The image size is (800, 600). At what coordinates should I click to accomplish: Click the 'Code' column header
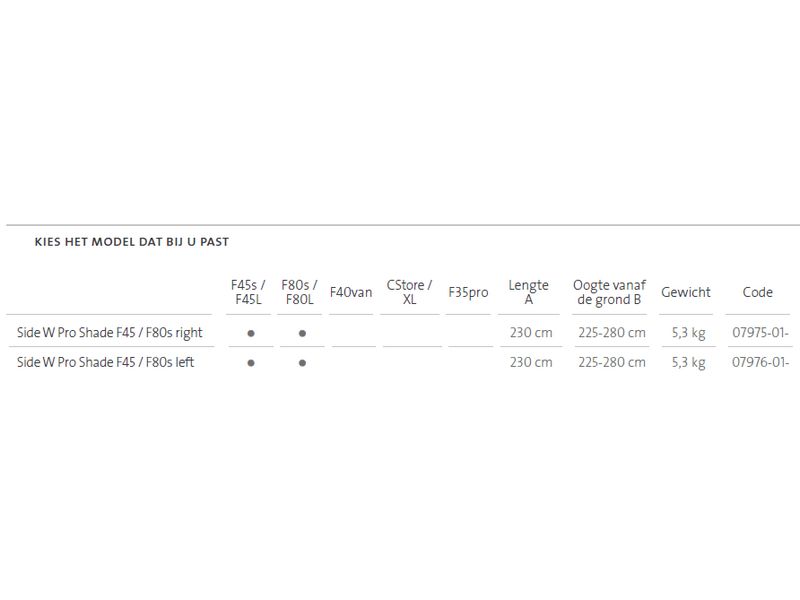click(758, 292)
